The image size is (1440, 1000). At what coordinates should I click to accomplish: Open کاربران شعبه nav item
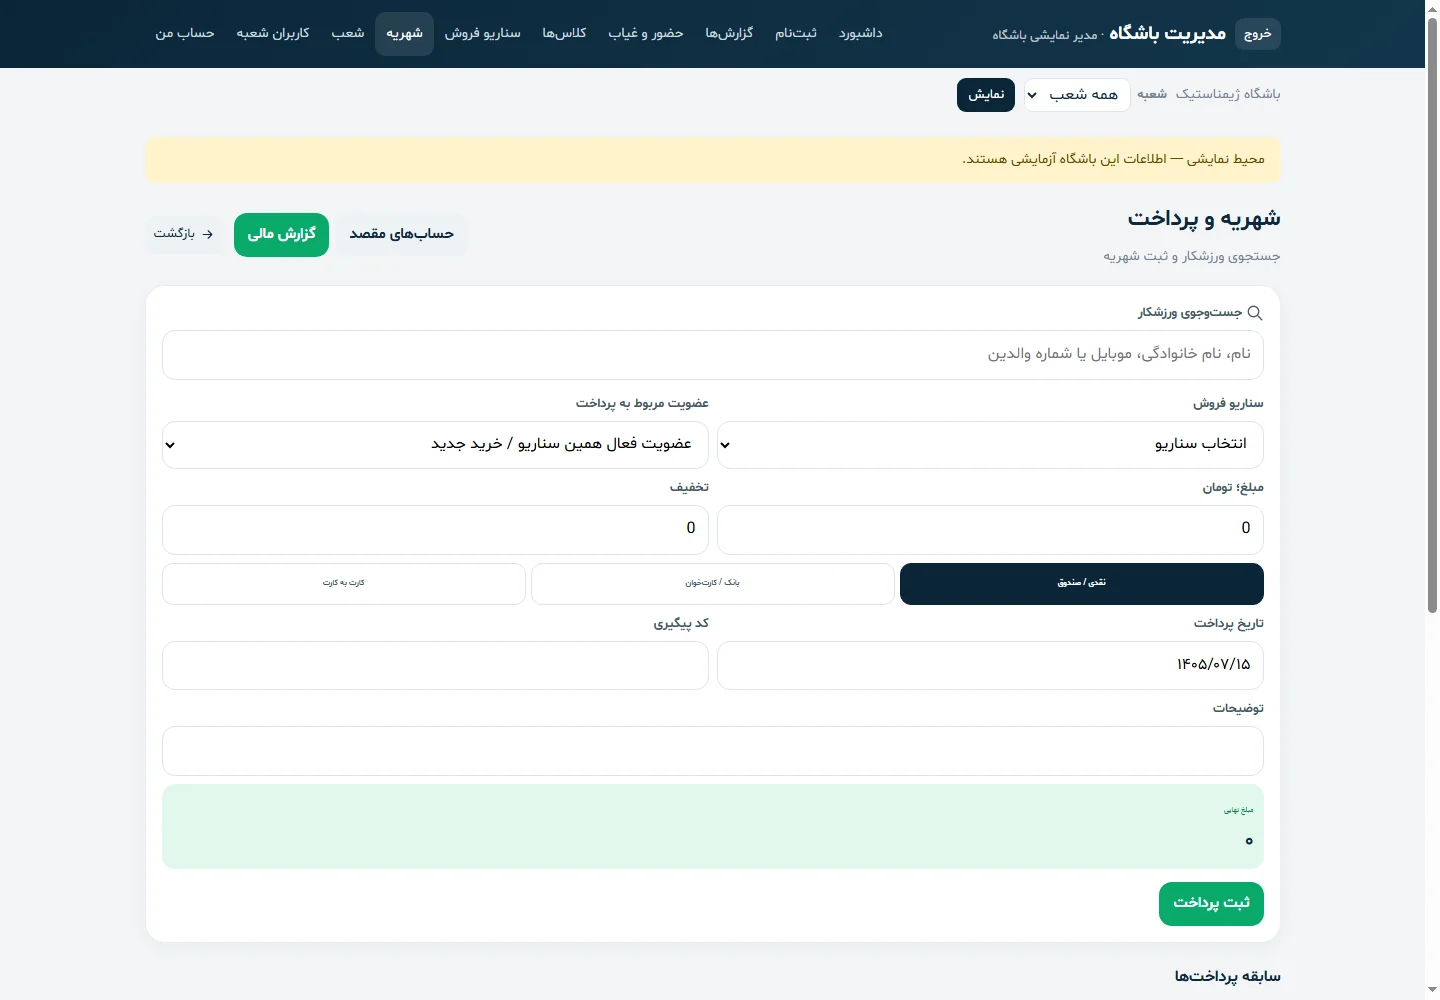[x=273, y=34]
